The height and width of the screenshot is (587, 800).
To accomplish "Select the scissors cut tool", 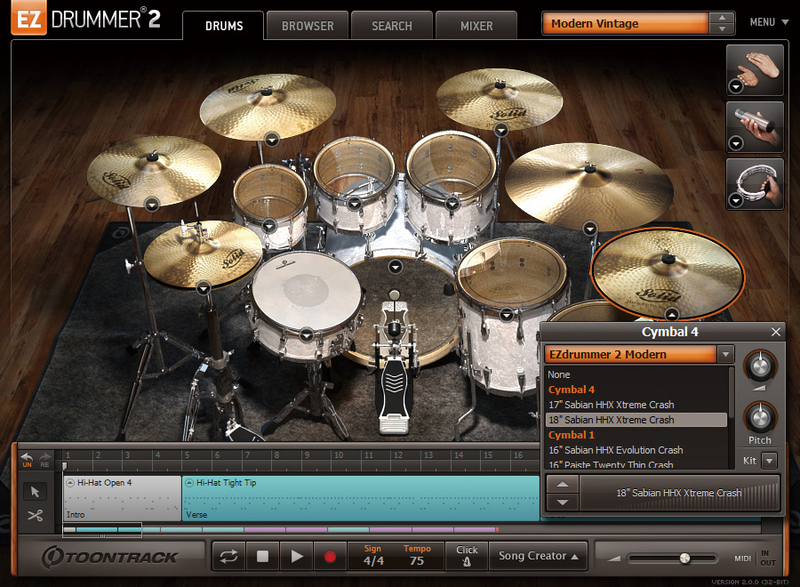I will point(35,516).
